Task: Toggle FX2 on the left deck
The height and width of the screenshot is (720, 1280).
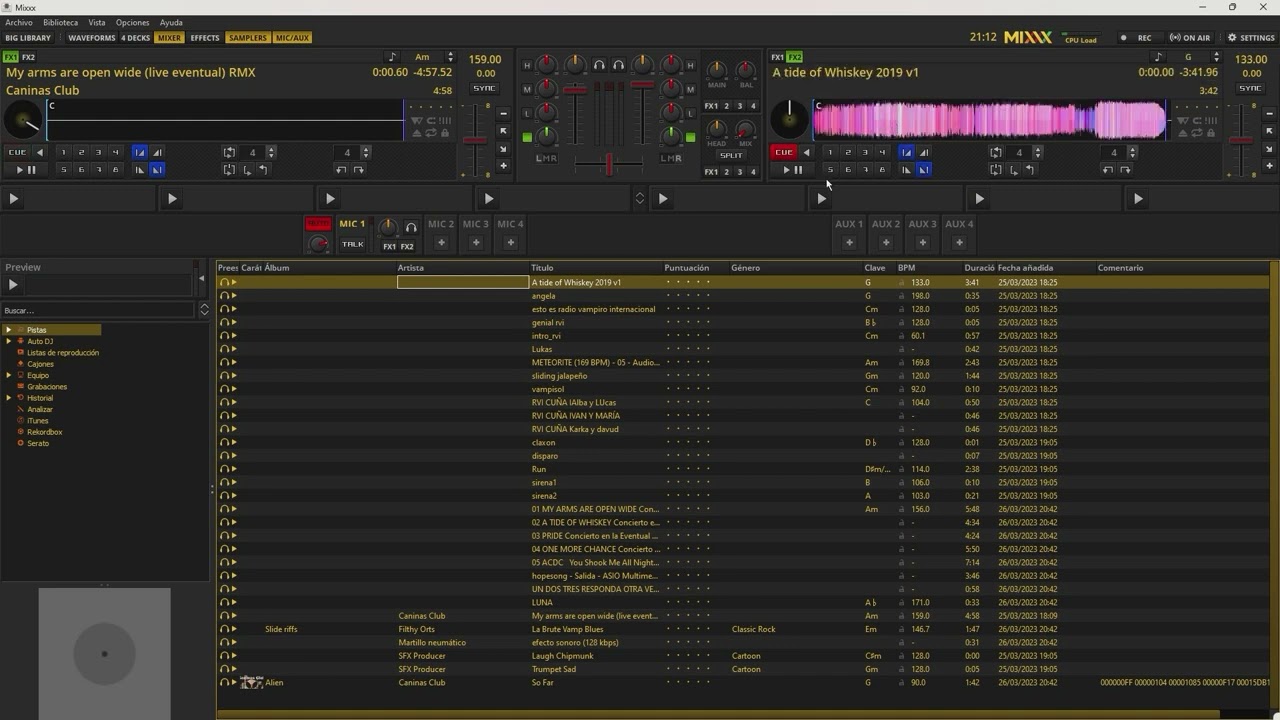Action: (x=28, y=57)
